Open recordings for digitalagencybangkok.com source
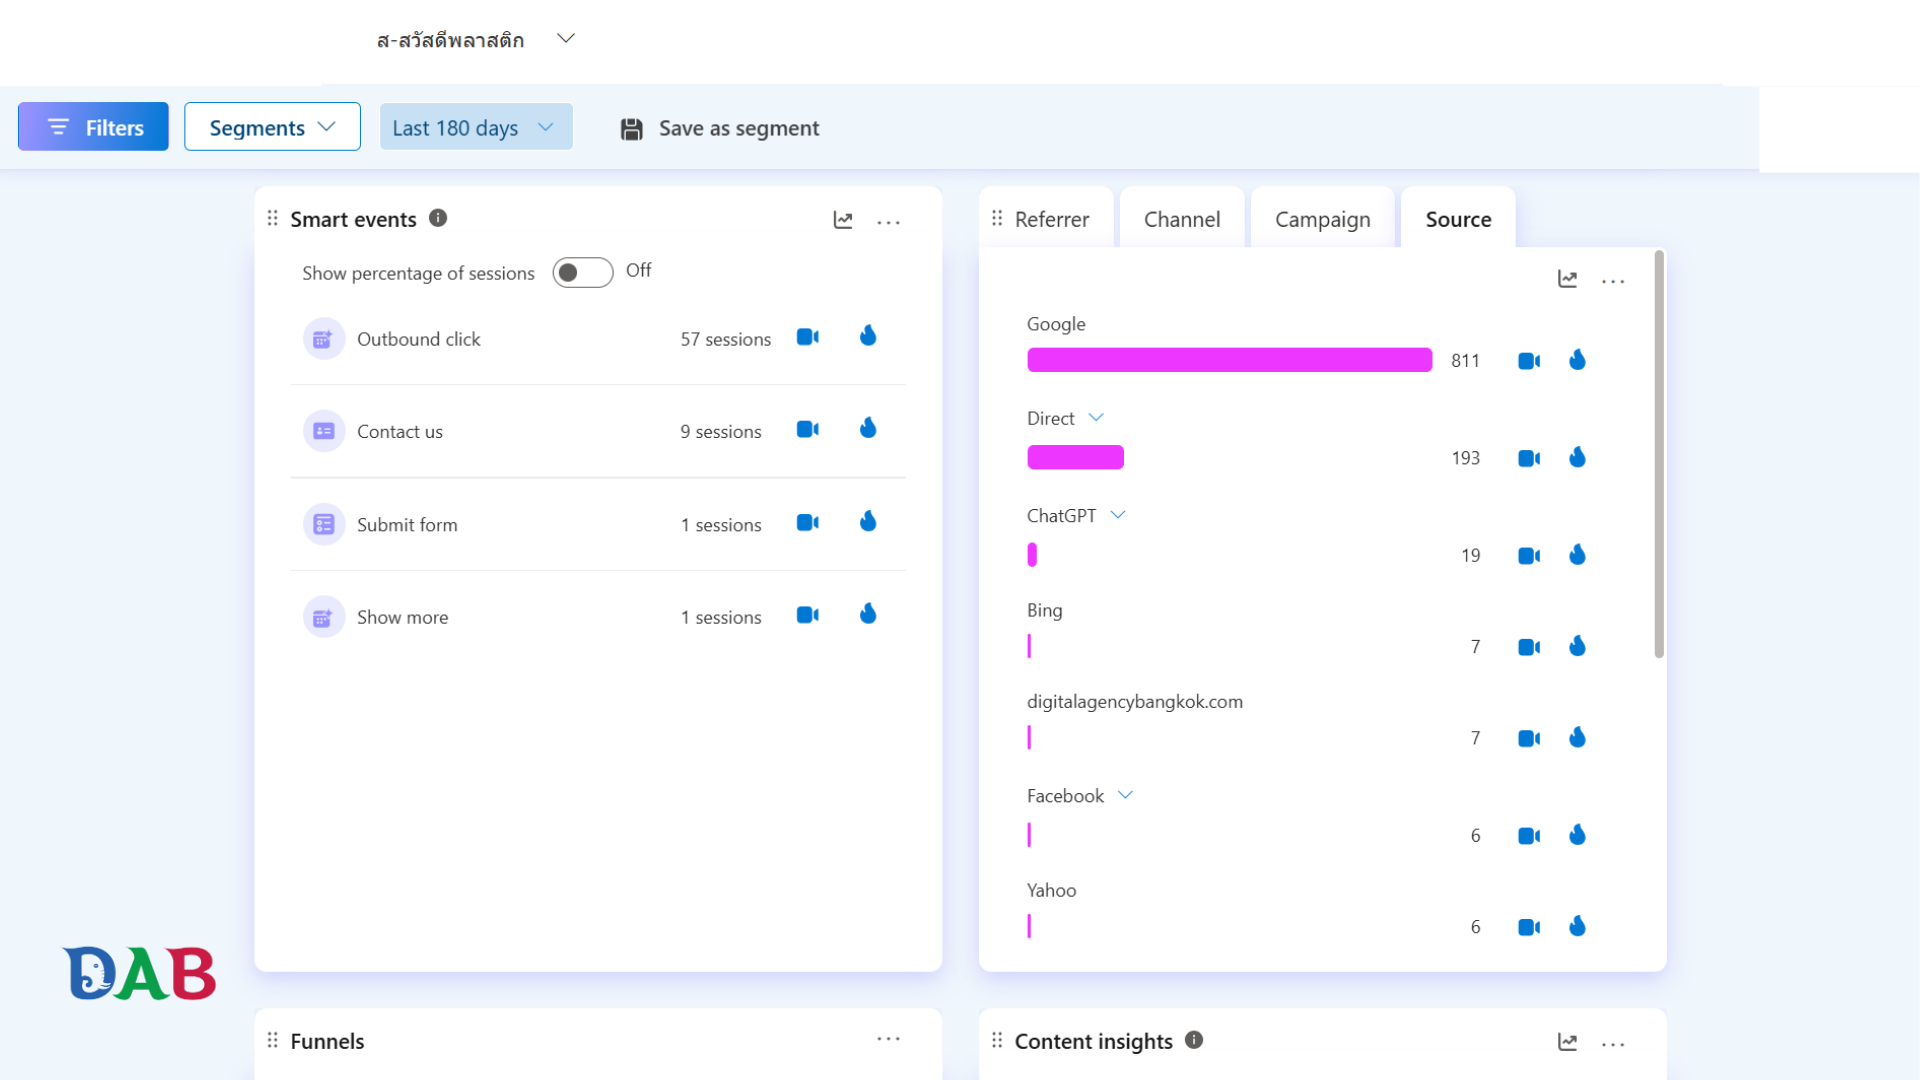This screenshot has width=1920, height=1080. [1529, 739]
